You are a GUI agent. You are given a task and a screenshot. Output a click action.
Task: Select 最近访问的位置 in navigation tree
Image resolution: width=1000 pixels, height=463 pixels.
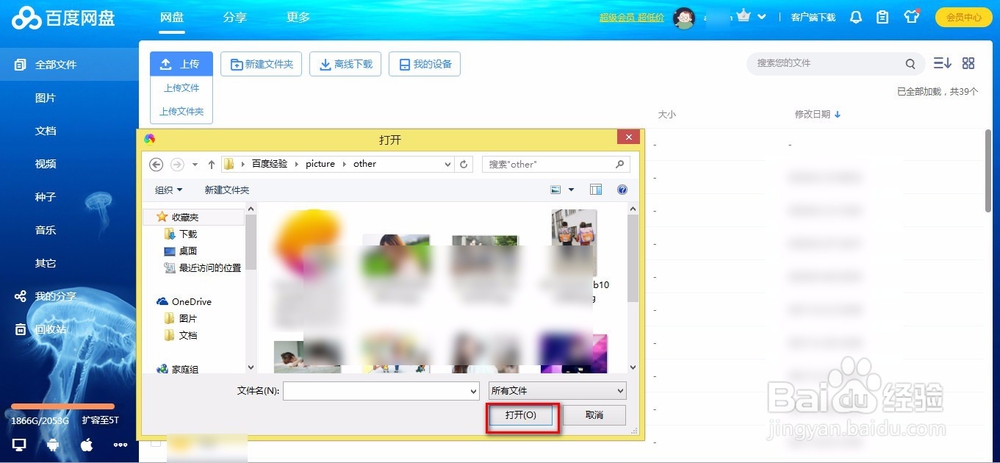coord(203,268)
